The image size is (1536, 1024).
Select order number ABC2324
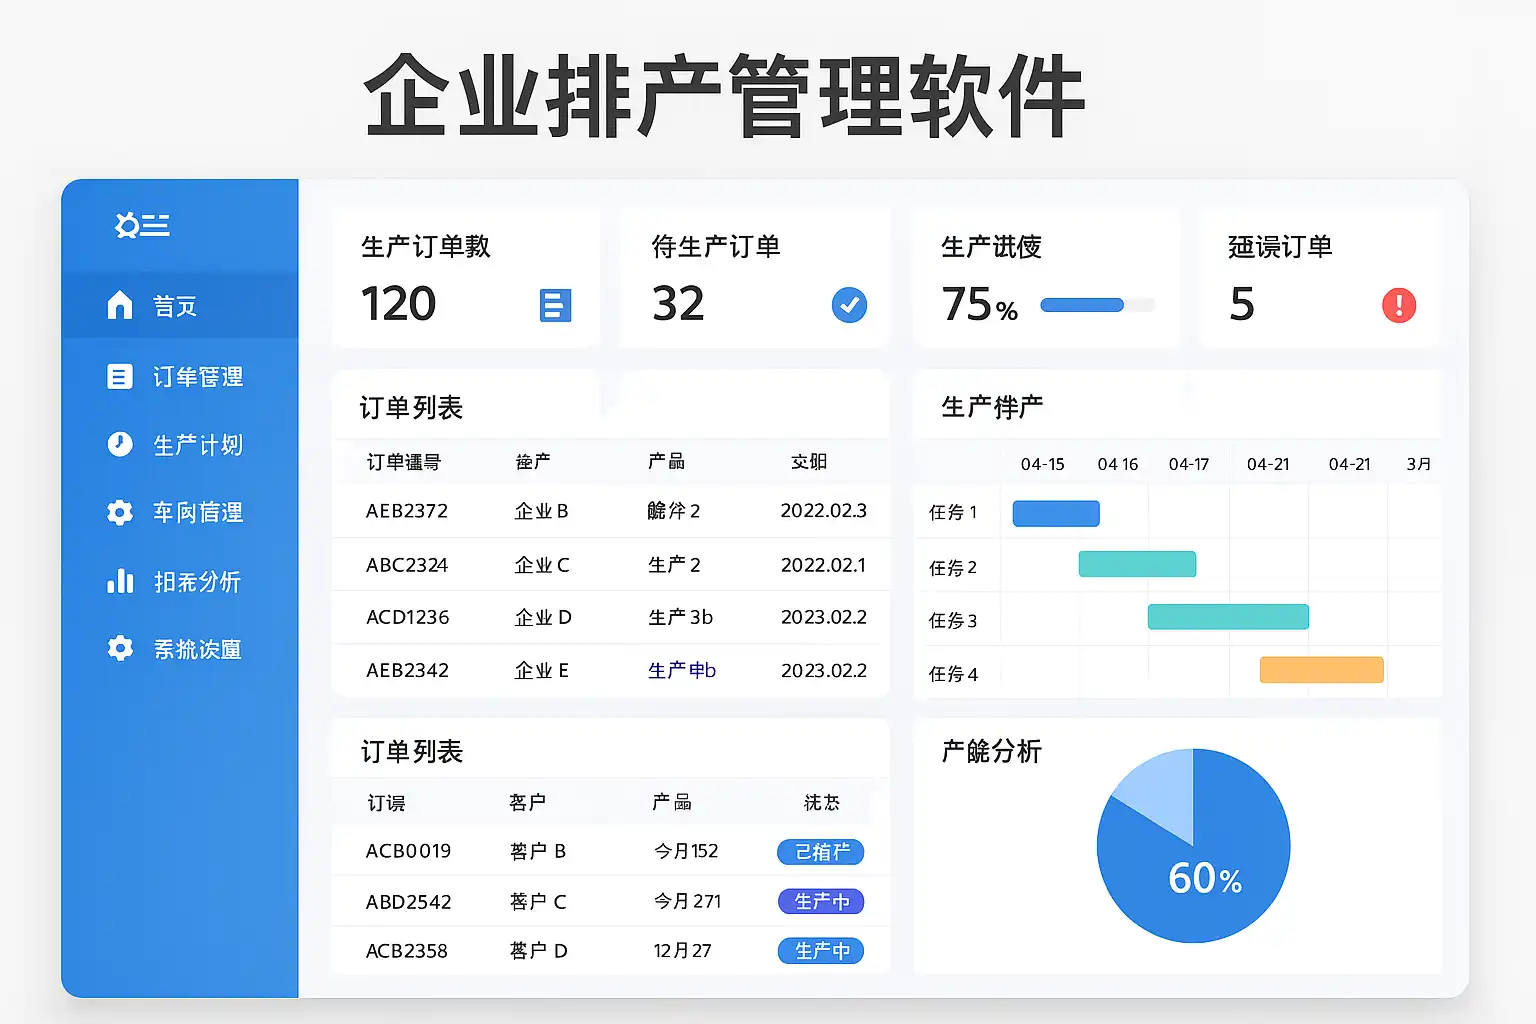pyautogui.click(x=407, y=565)
